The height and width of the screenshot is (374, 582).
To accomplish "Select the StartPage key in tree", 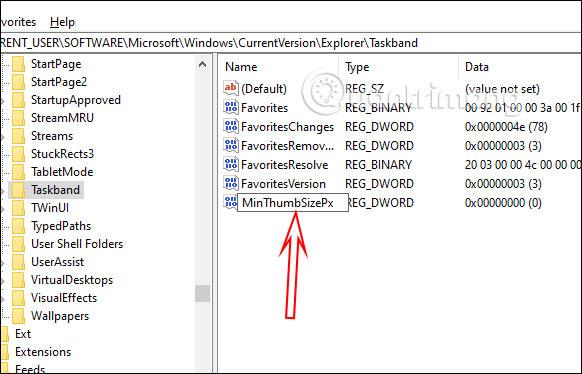I will click(x=56, y=64).
